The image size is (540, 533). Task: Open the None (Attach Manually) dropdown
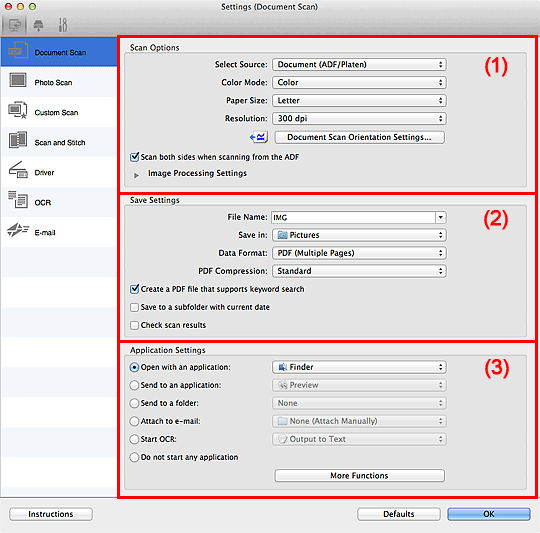359,421
